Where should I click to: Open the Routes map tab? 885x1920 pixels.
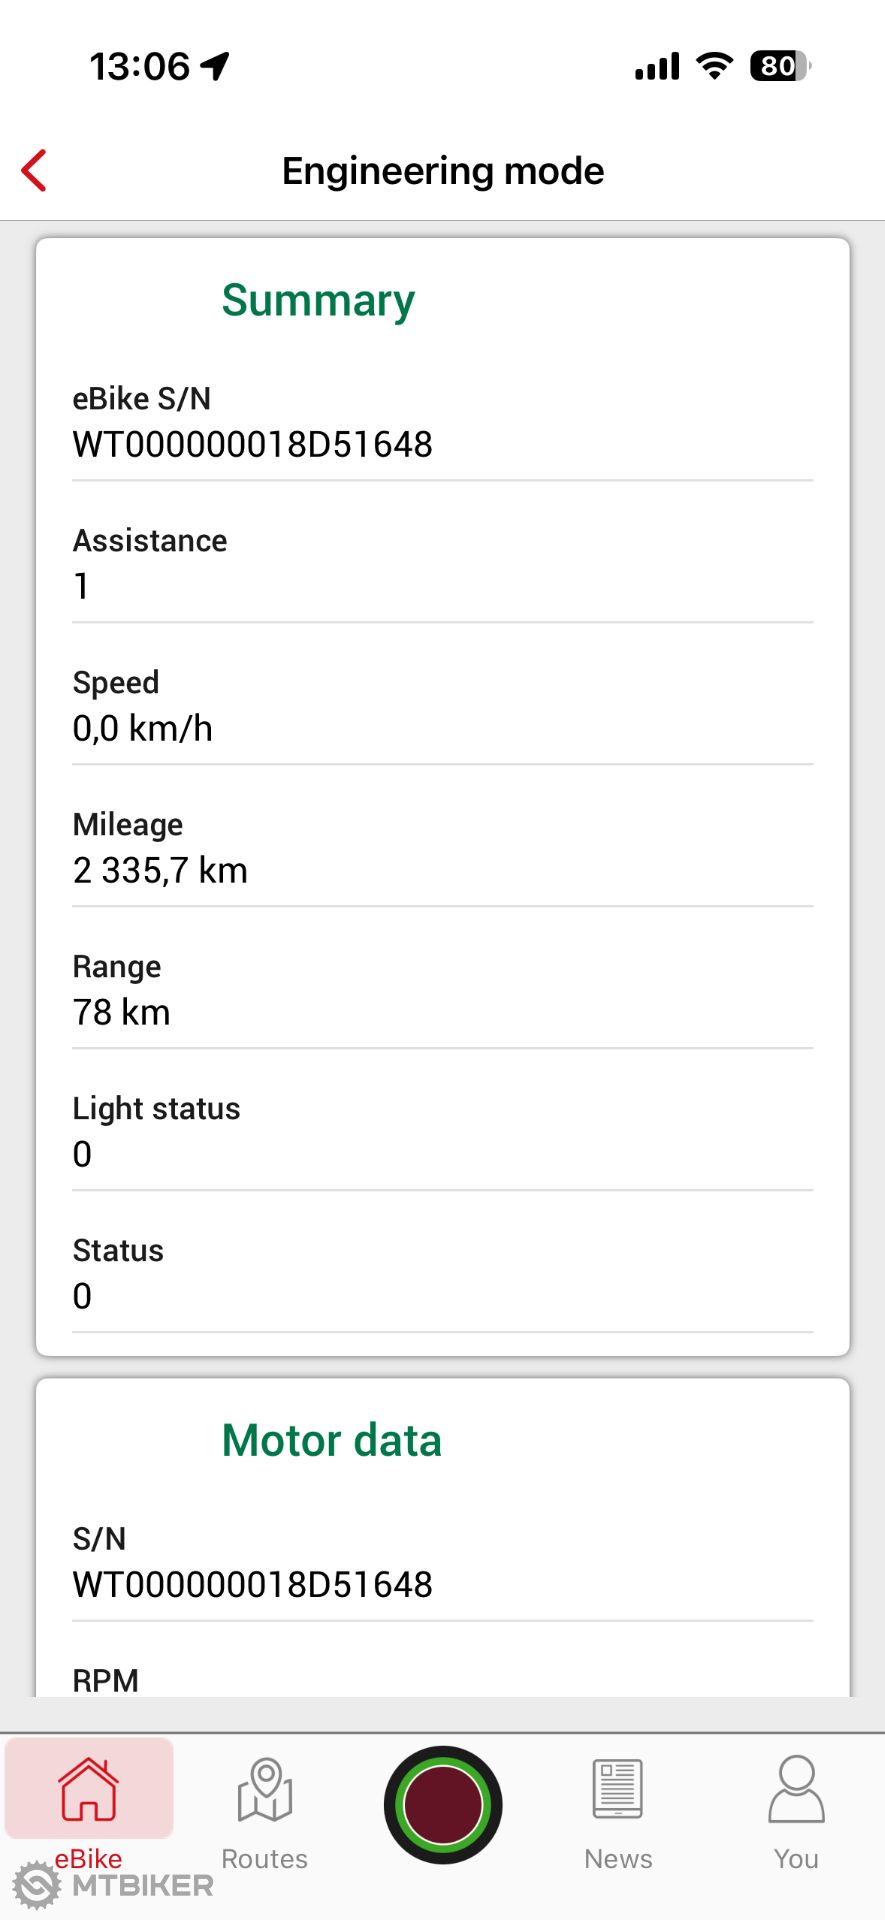pyautogui.click(x=265, y=1812)
